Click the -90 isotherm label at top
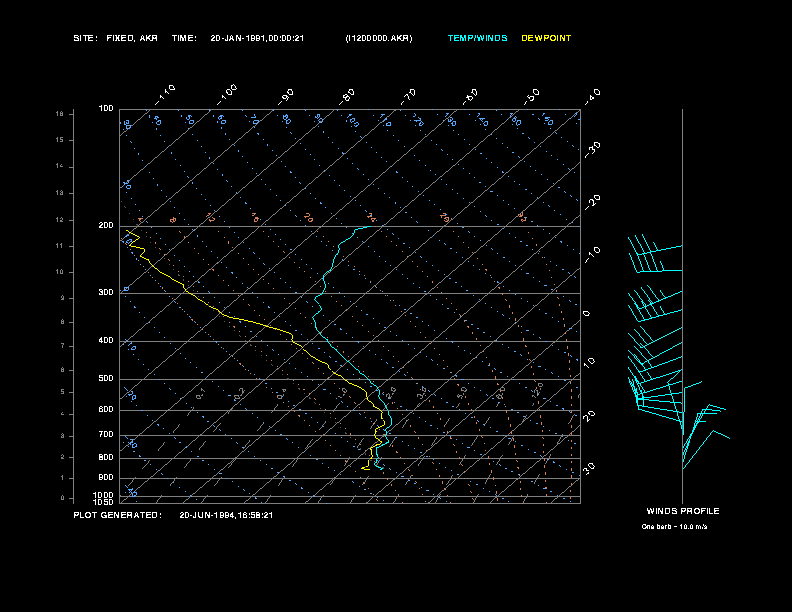792x612 pixels. [x=286, y=97]
